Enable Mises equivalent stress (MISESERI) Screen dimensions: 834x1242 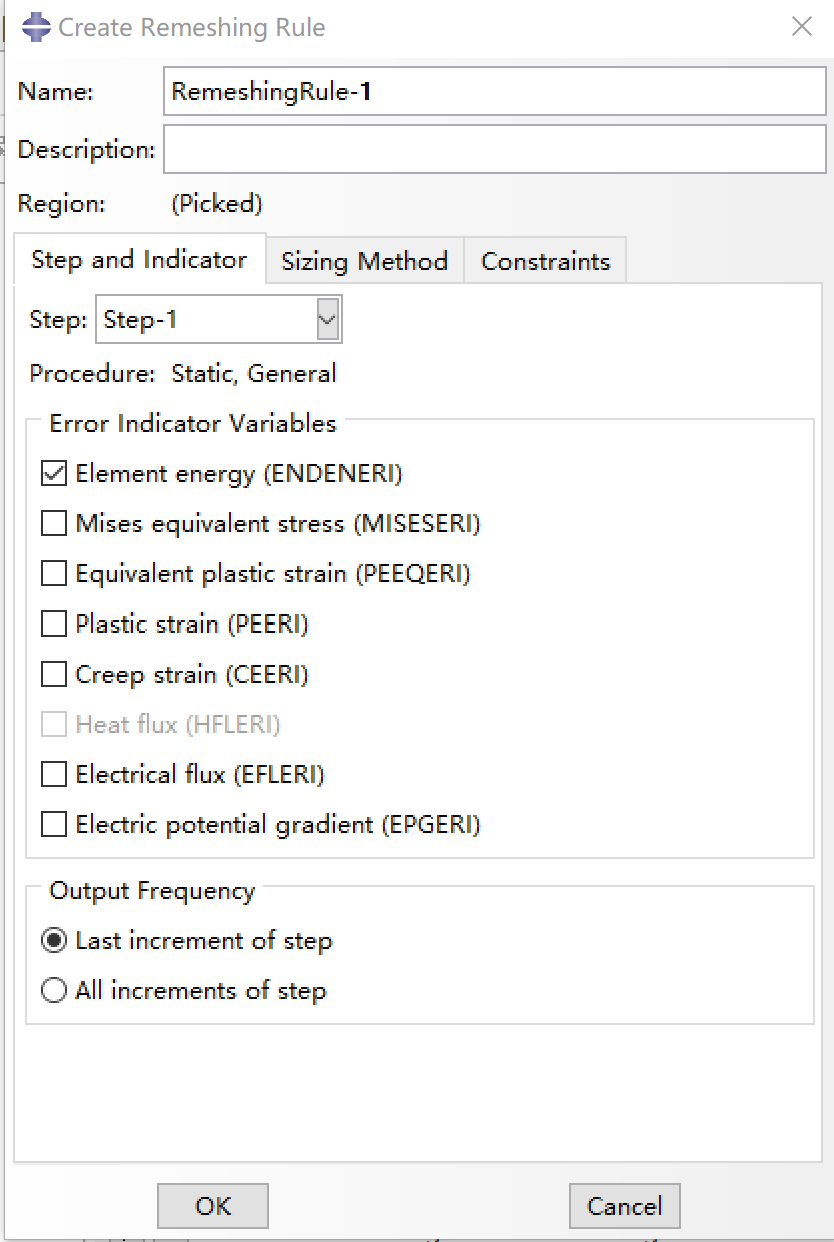(54, 524)
